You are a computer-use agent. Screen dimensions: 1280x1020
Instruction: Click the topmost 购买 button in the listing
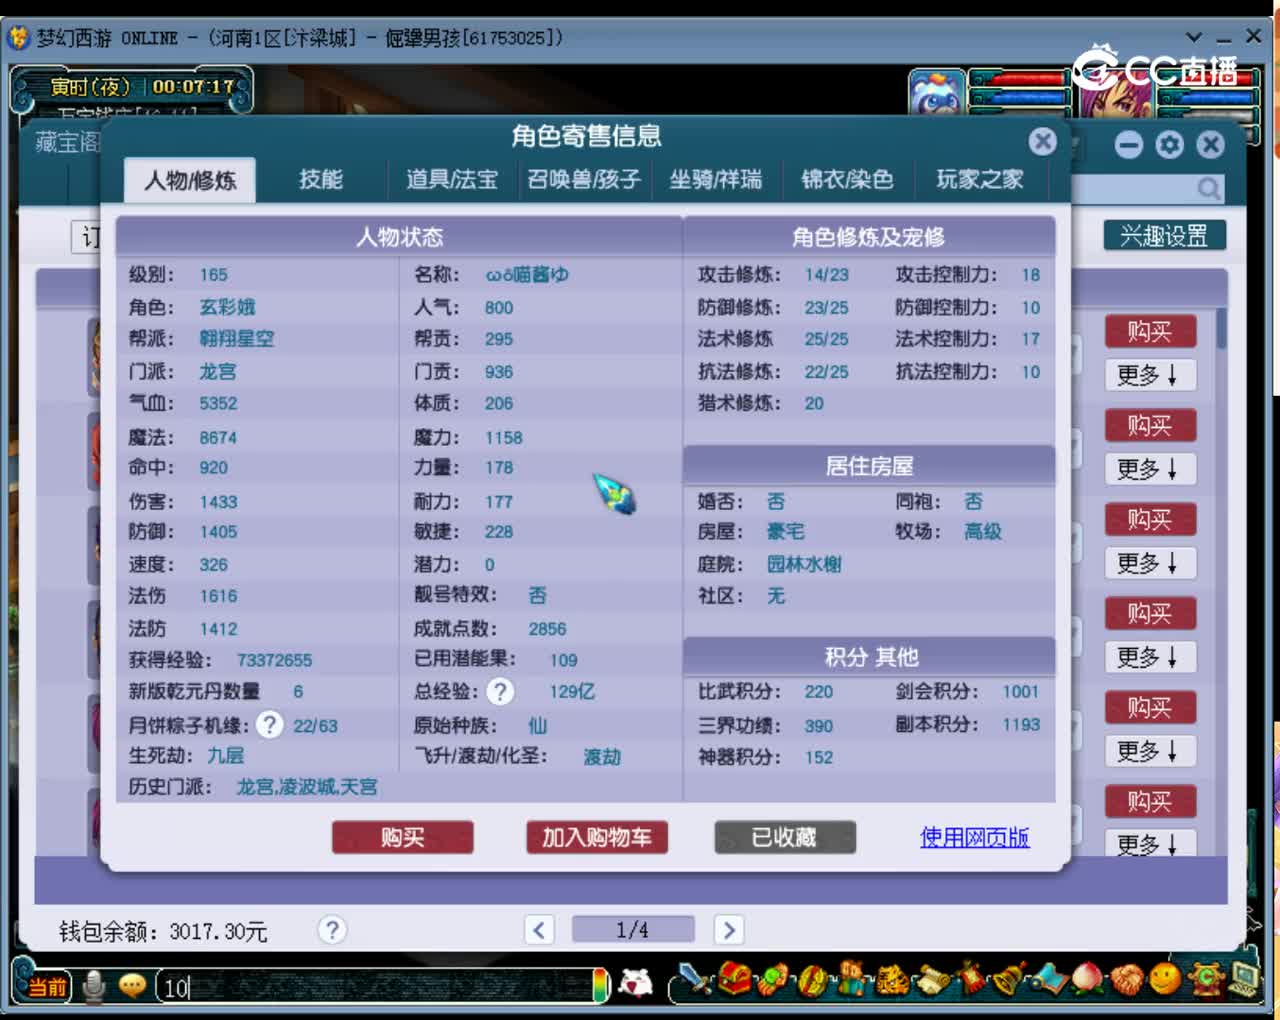click(x=1150, y=331)
